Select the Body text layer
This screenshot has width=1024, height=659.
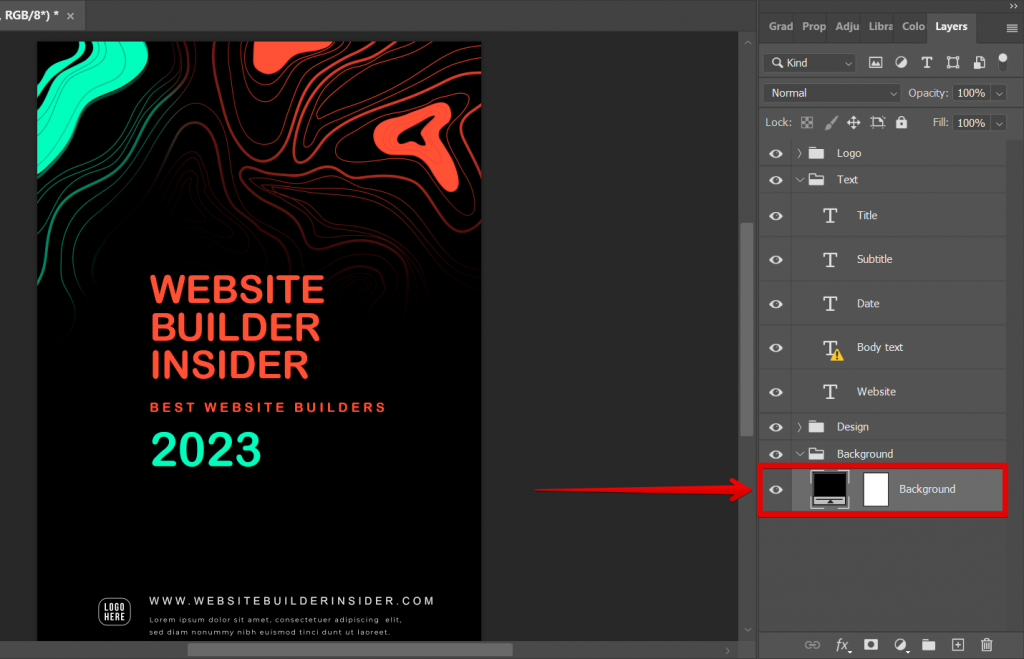tap(880, 347)
